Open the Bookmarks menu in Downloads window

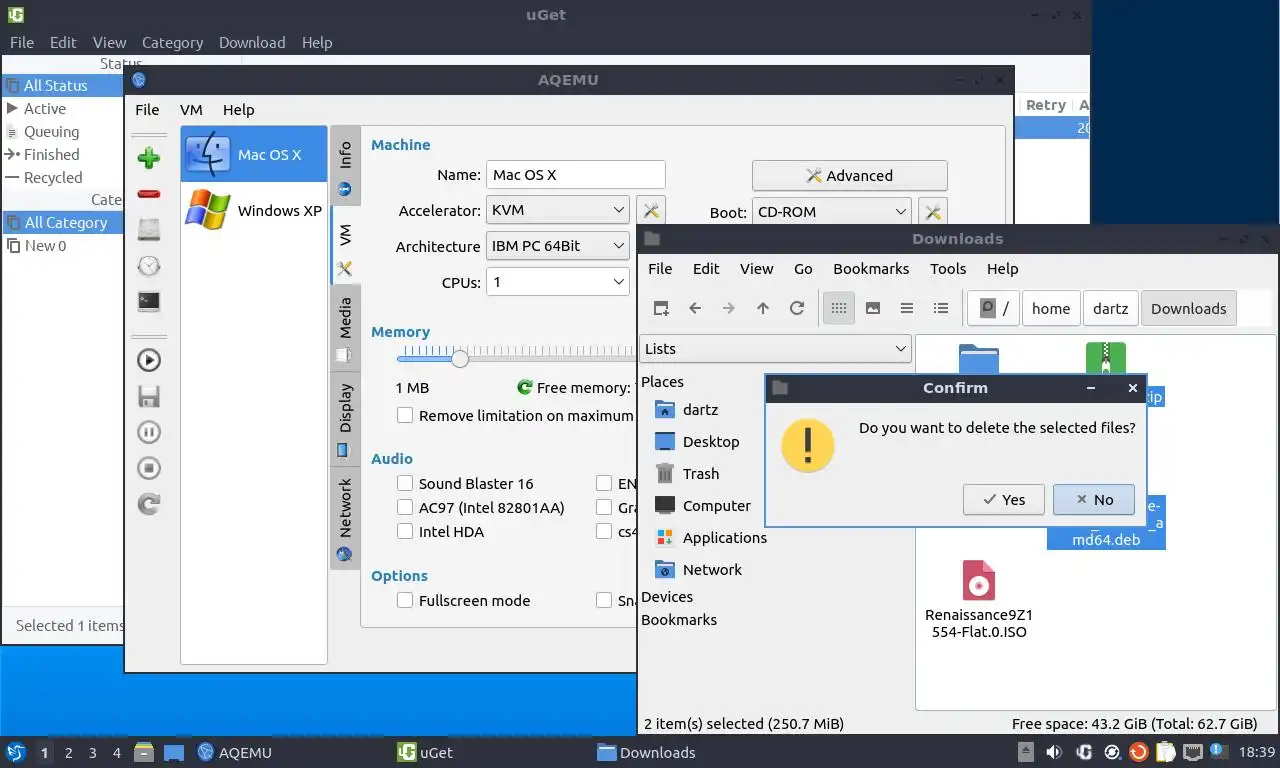(871, 268)
